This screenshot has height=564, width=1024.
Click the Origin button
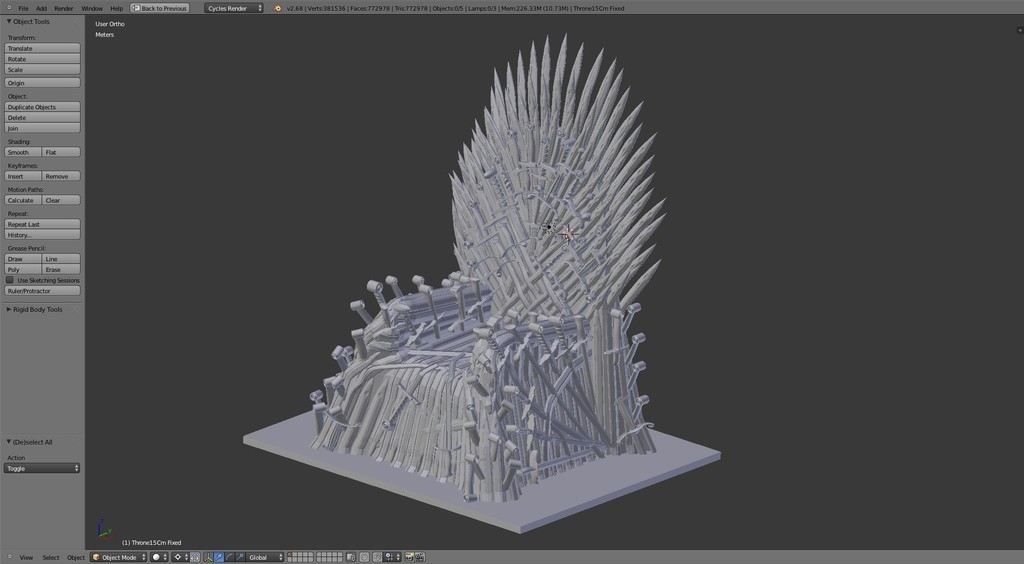[42, 83]
